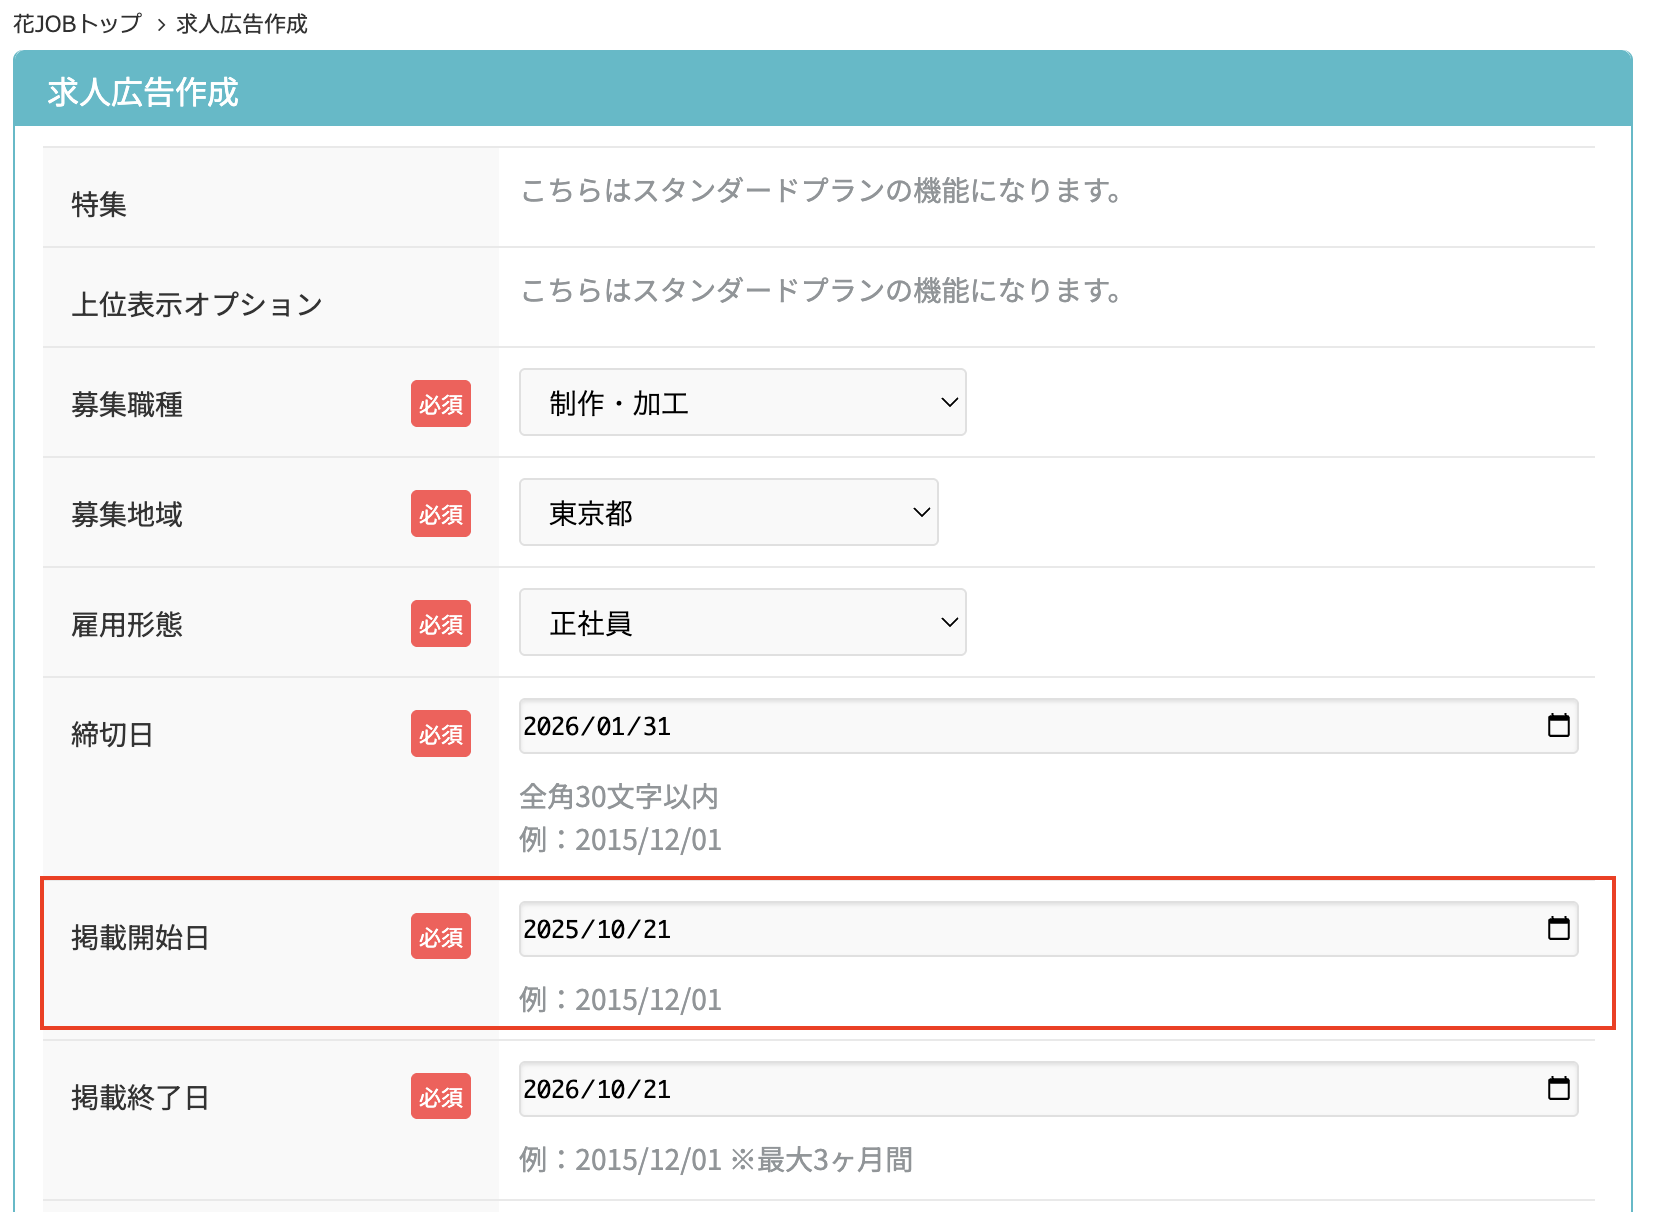The height and width of the screenshot is (1212, 1656).
Task: Click the standard plan notice in 特集 row
Action: click(820, 190)
